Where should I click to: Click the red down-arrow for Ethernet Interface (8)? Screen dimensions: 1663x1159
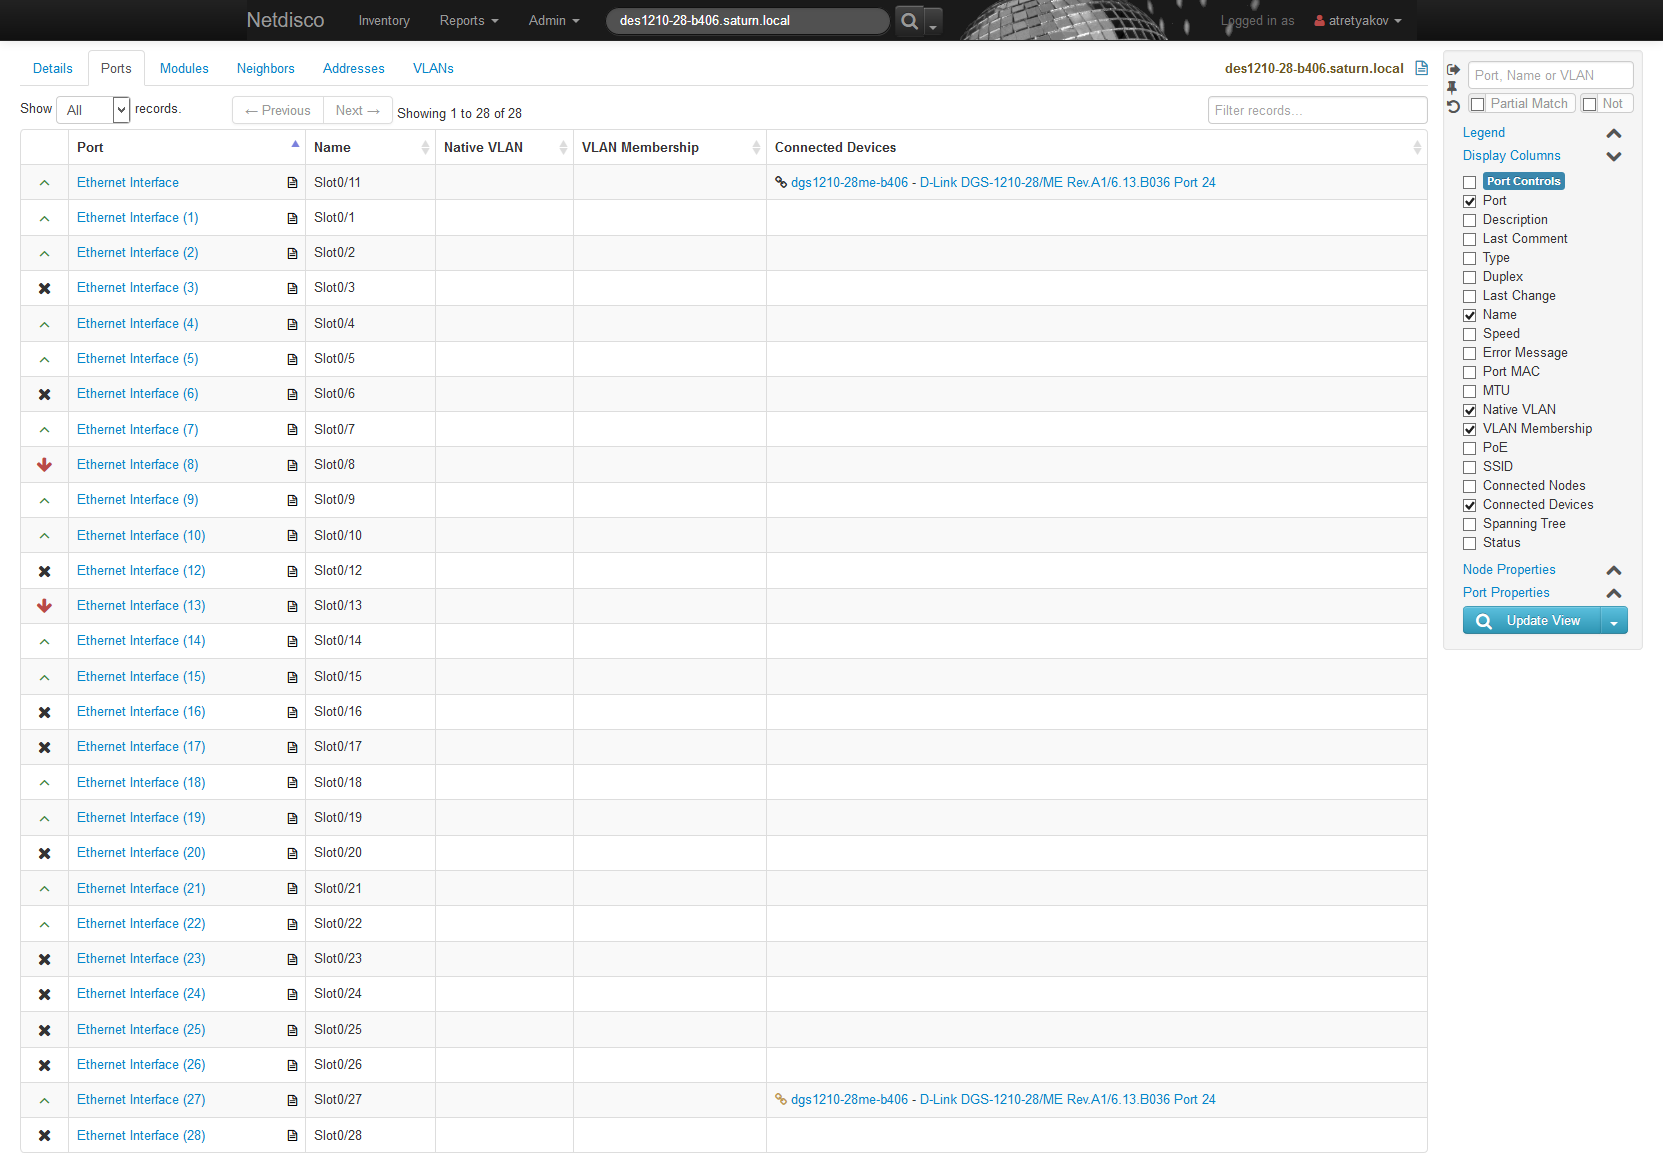click(x=44, y=464)
